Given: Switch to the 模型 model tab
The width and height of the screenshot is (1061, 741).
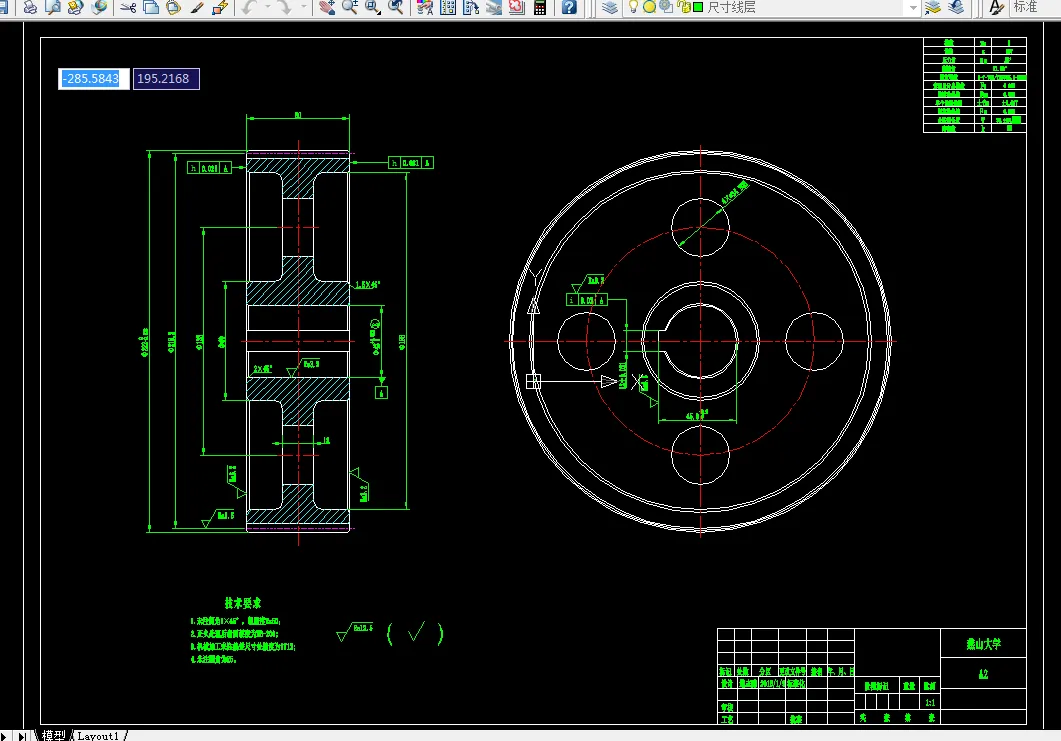Looking at the screenshot, I should (53, 735).
